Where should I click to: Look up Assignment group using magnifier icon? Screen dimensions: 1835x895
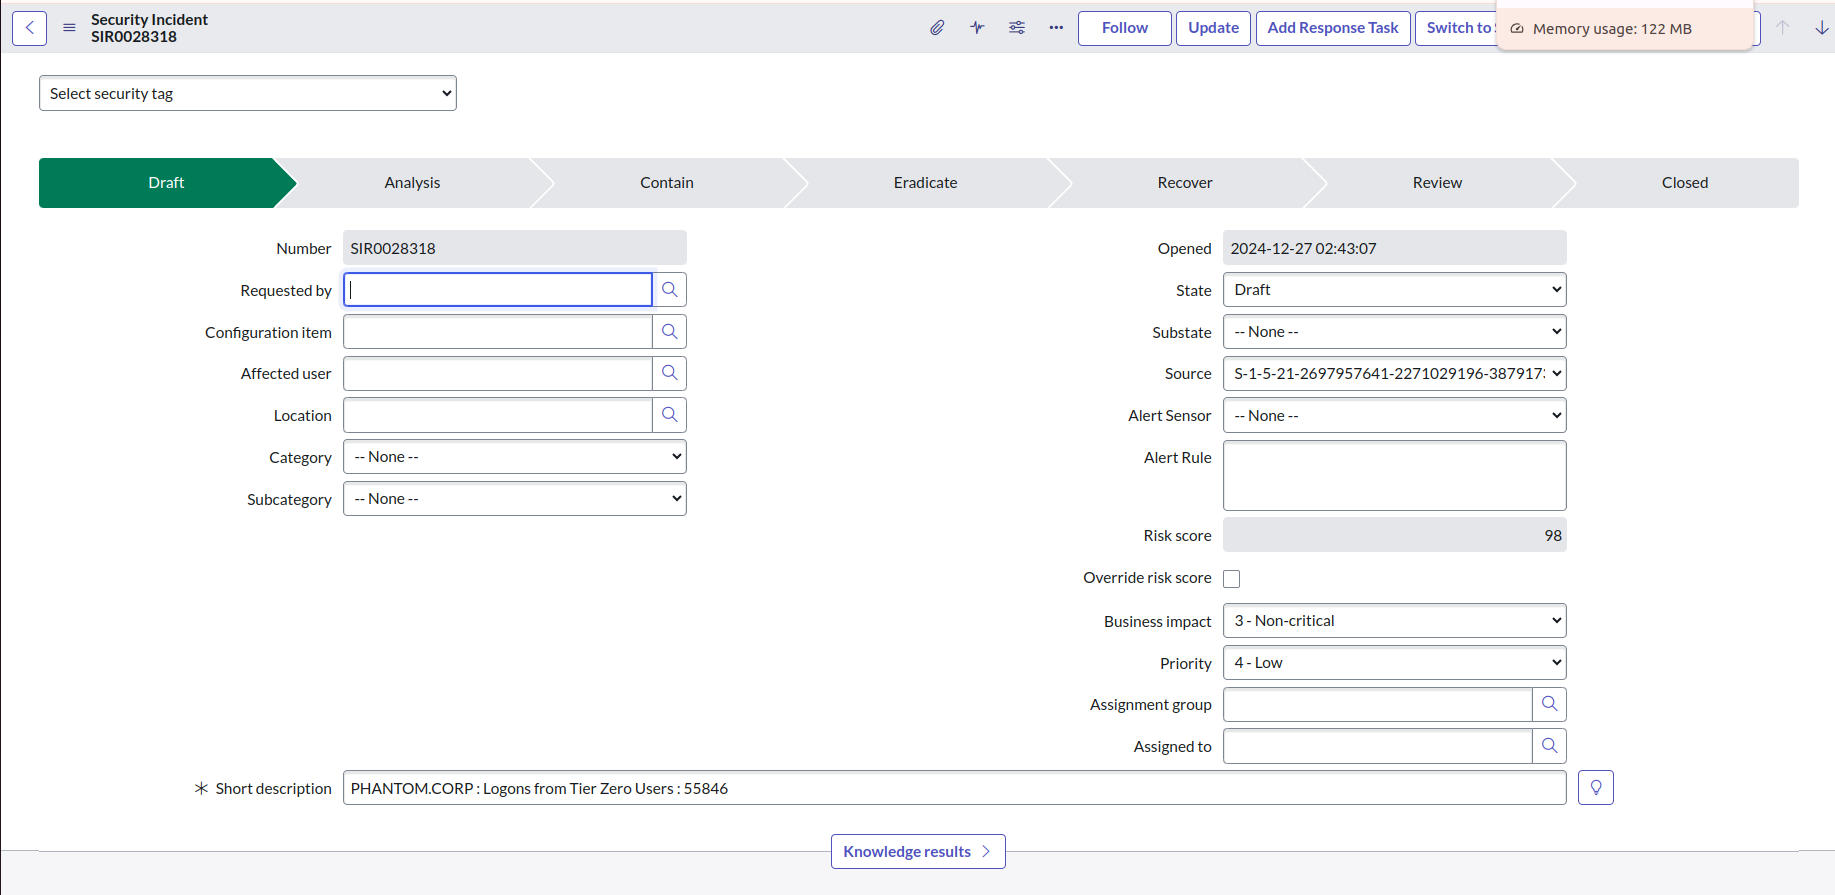(1550, 705)
